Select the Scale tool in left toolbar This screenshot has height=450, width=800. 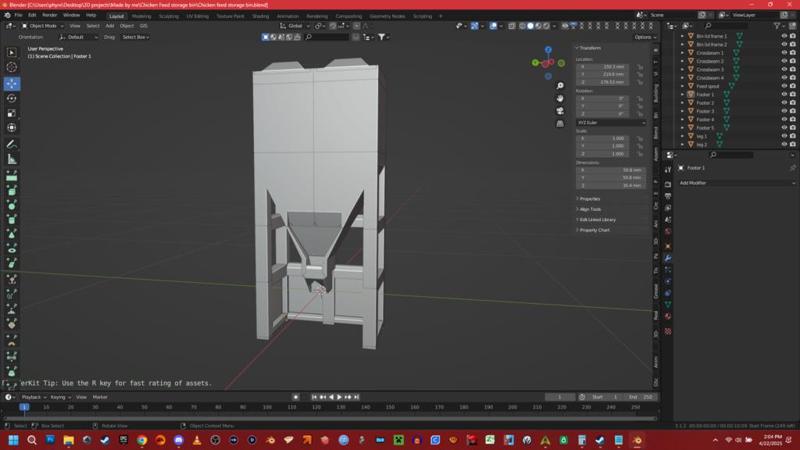click(x=11, y=113)
